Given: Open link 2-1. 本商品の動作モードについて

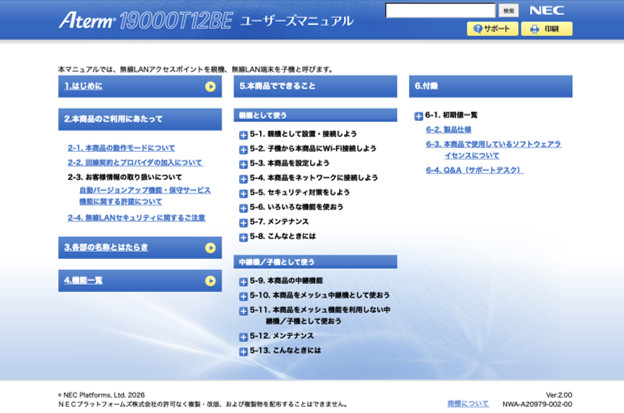Looking at the screenshot, I should point(121,148).
